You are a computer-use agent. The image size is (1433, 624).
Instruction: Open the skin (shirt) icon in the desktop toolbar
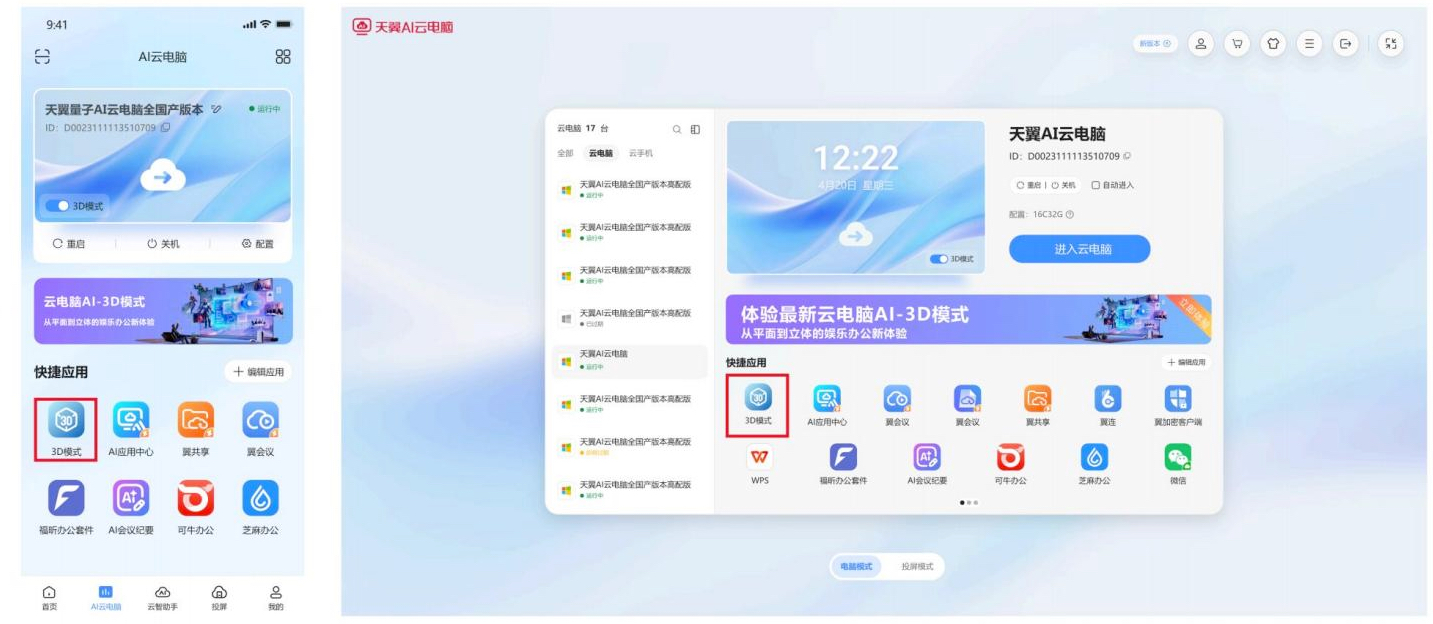tap(1274, 44)
